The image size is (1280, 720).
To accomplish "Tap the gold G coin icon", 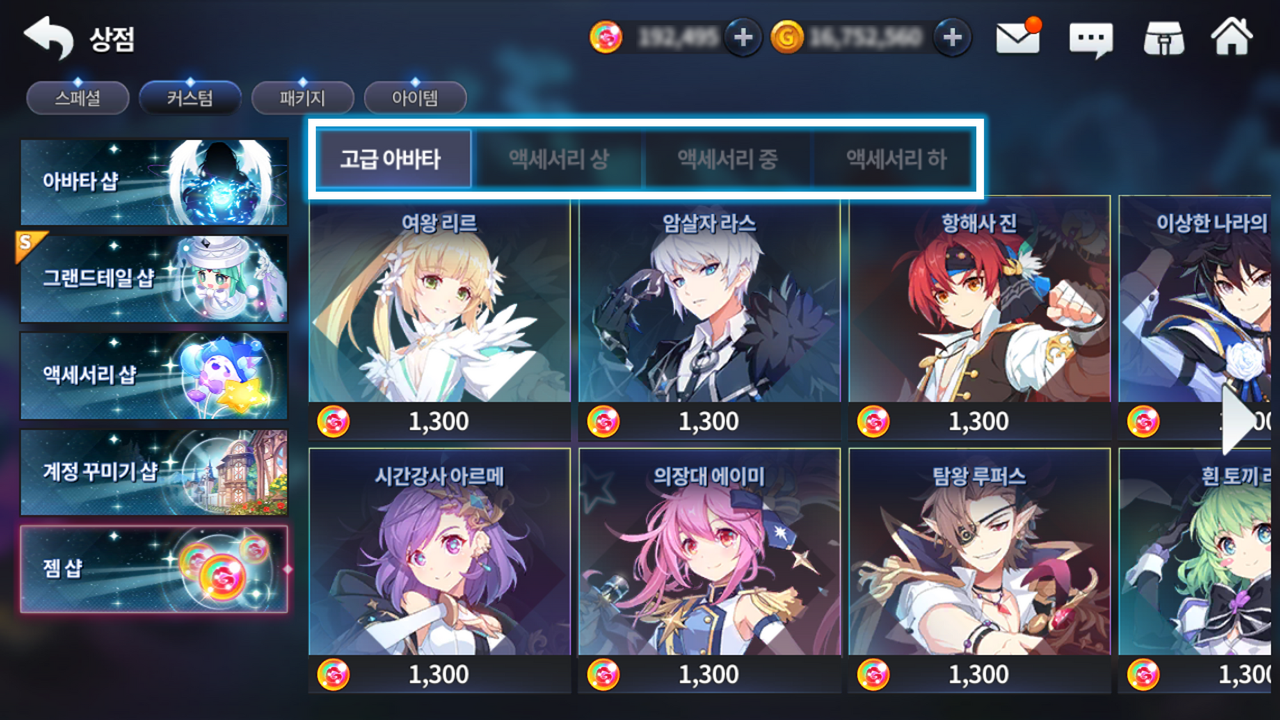I will pyautogui.click(x=788, y=38).
